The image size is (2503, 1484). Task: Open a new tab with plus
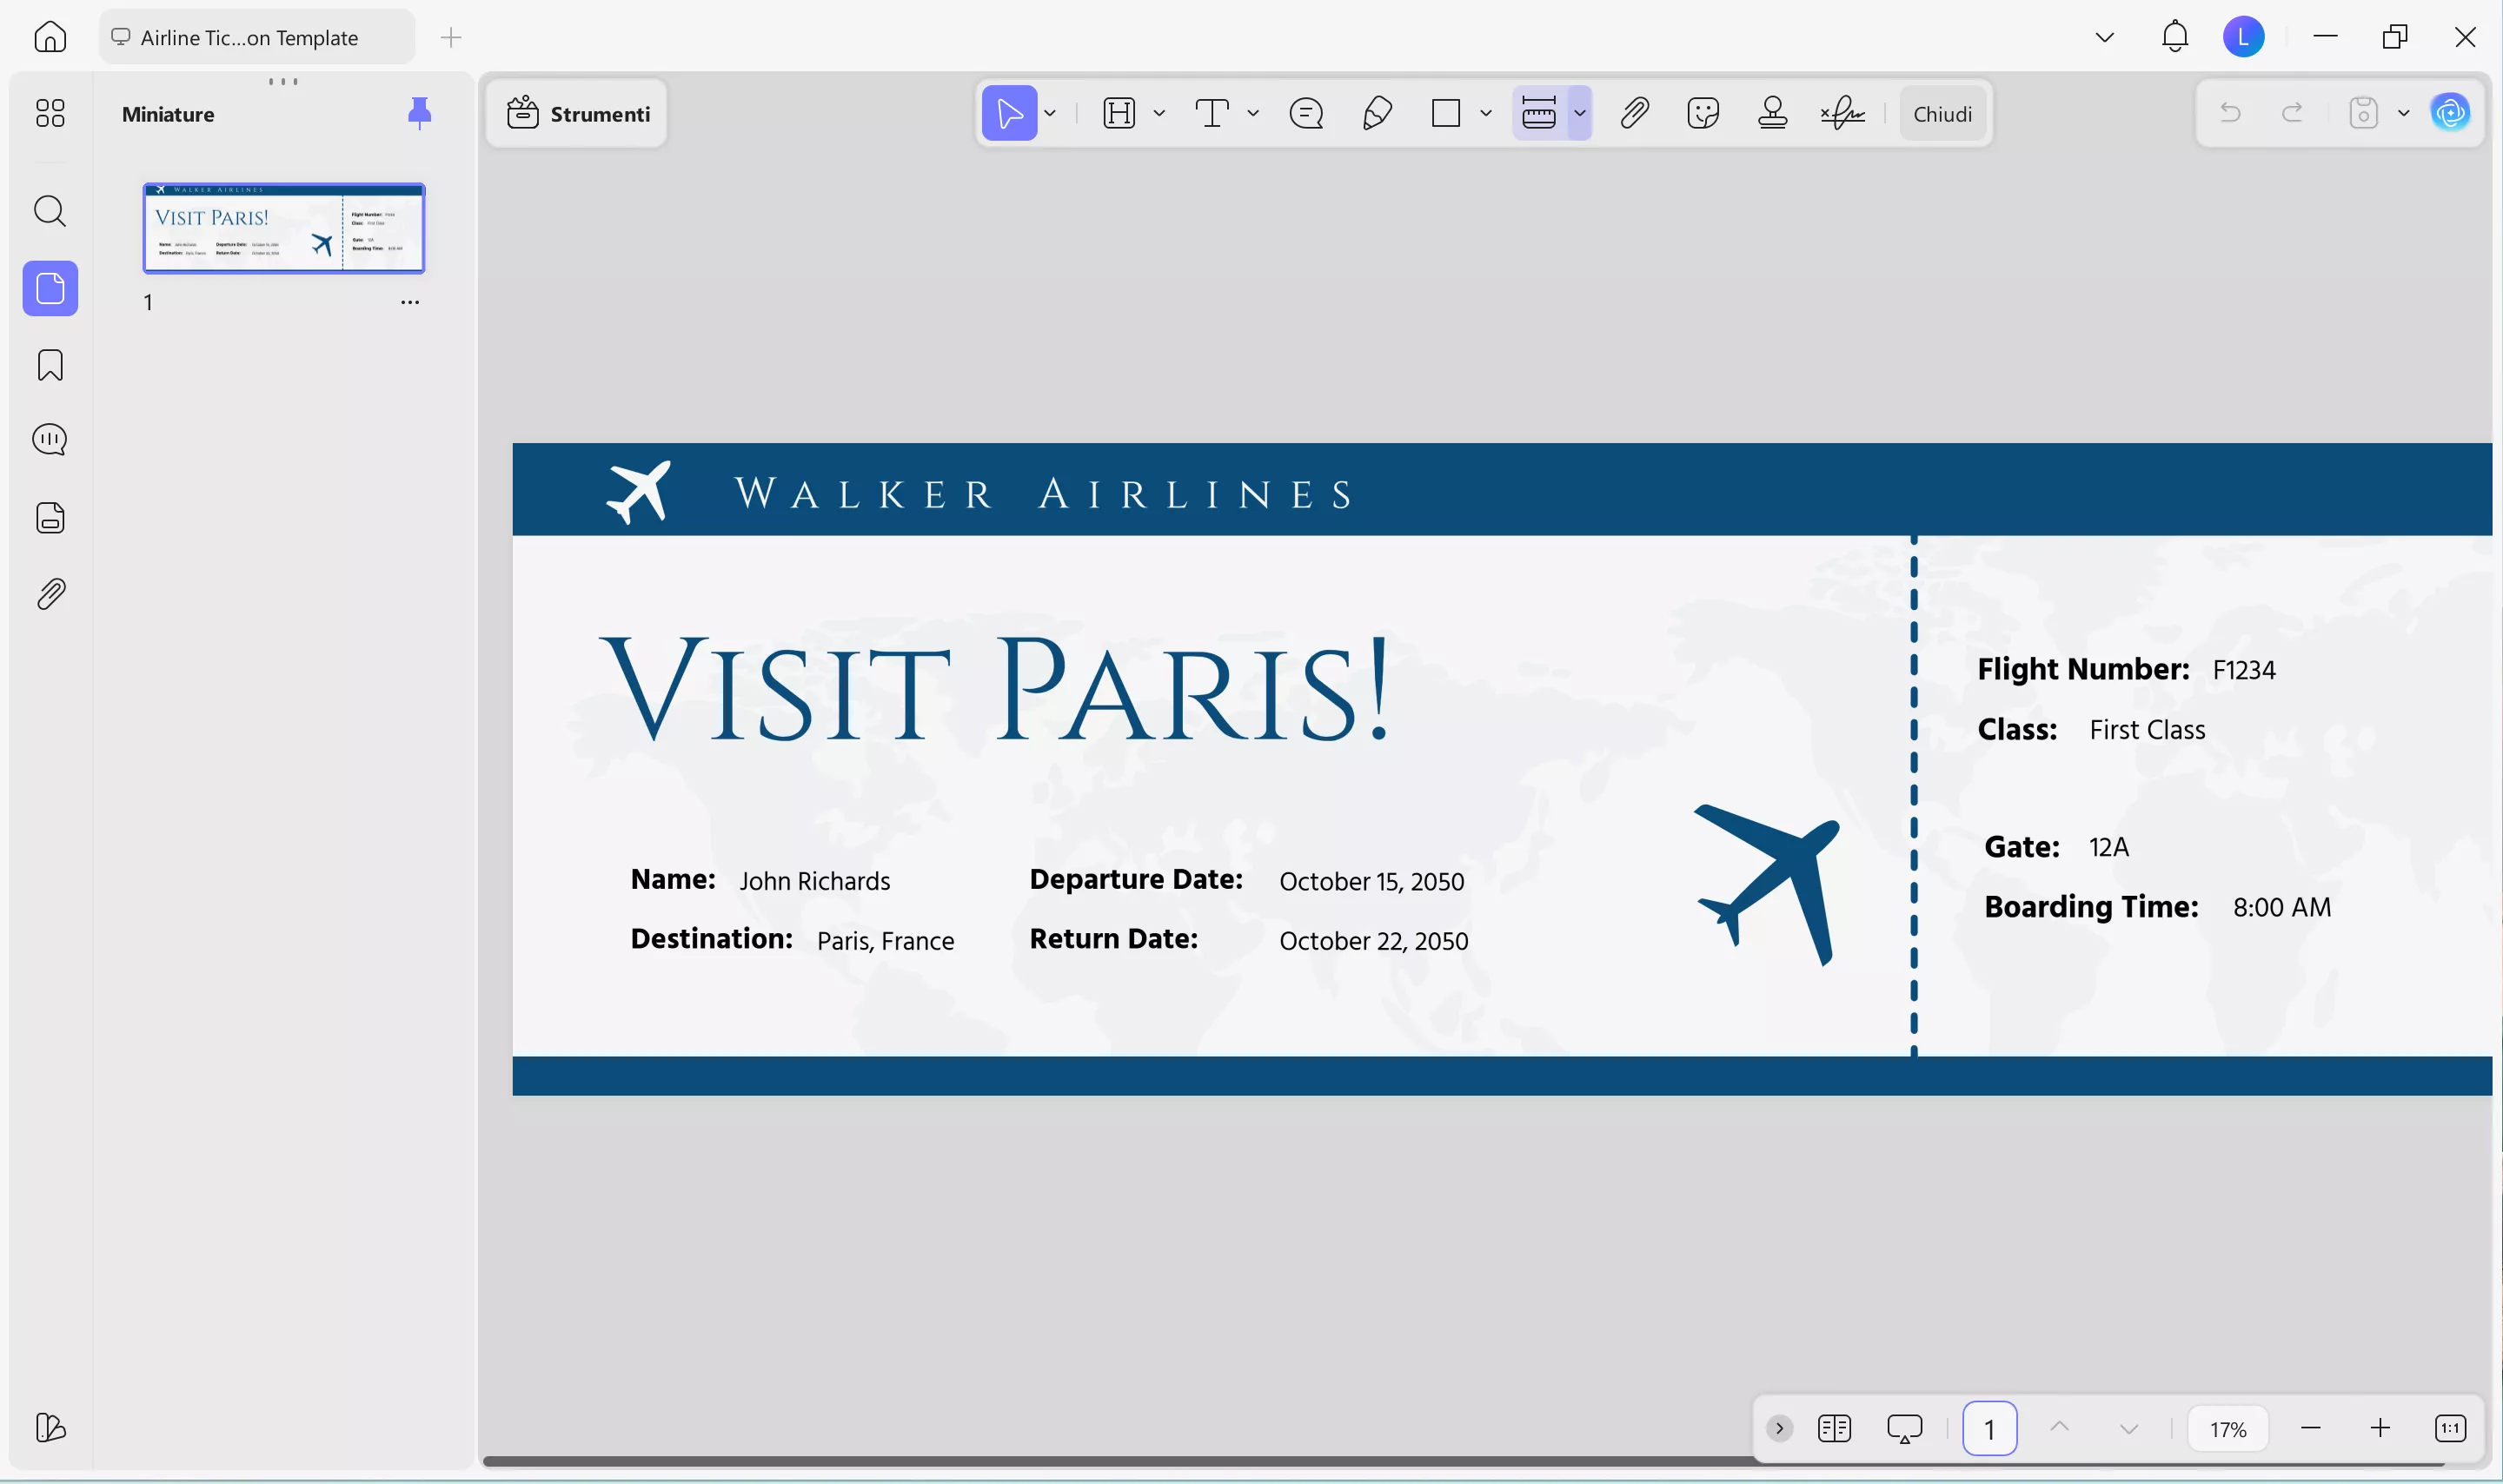tap(451, 38)
